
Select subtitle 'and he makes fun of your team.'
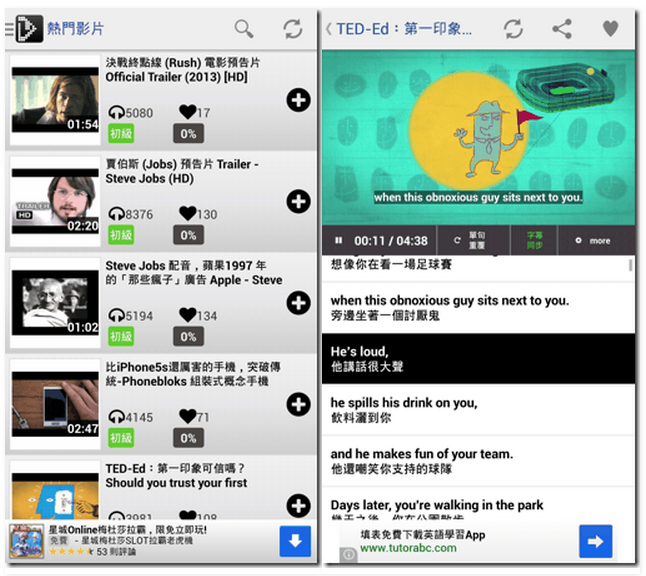pos(478,461)
